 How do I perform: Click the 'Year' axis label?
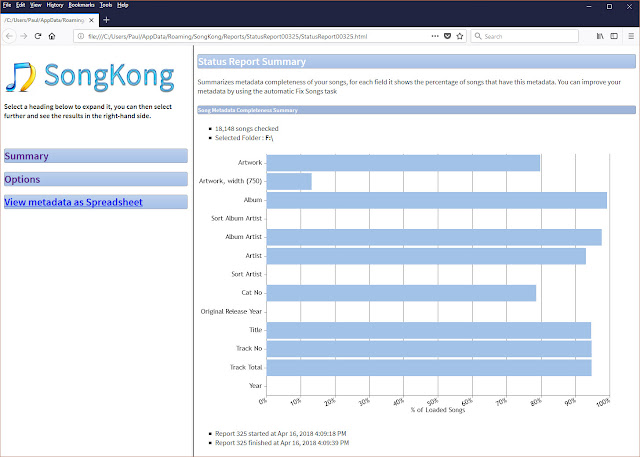256,386
